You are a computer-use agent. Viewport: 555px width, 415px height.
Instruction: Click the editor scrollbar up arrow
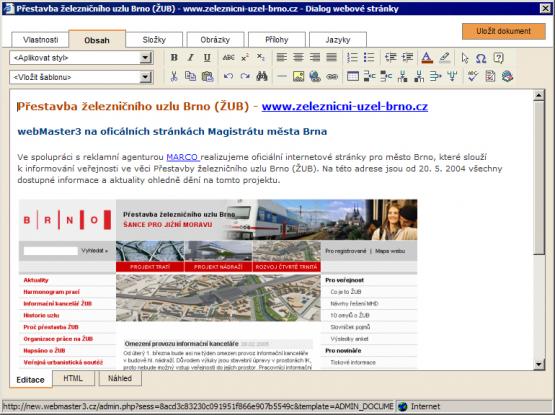[x=539, y=95]
